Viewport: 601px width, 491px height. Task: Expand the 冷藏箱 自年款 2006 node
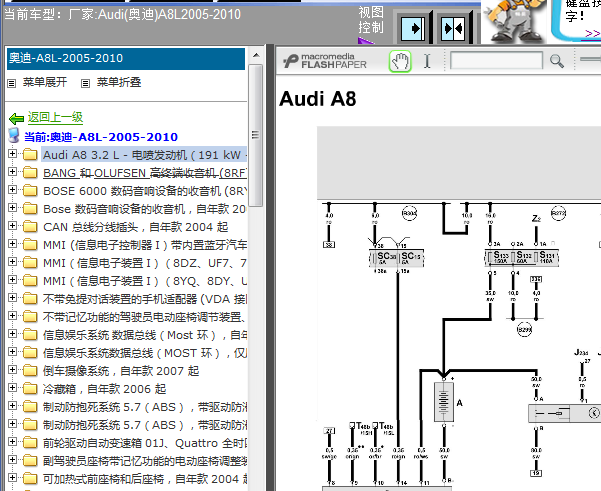(x=12, y=388)
